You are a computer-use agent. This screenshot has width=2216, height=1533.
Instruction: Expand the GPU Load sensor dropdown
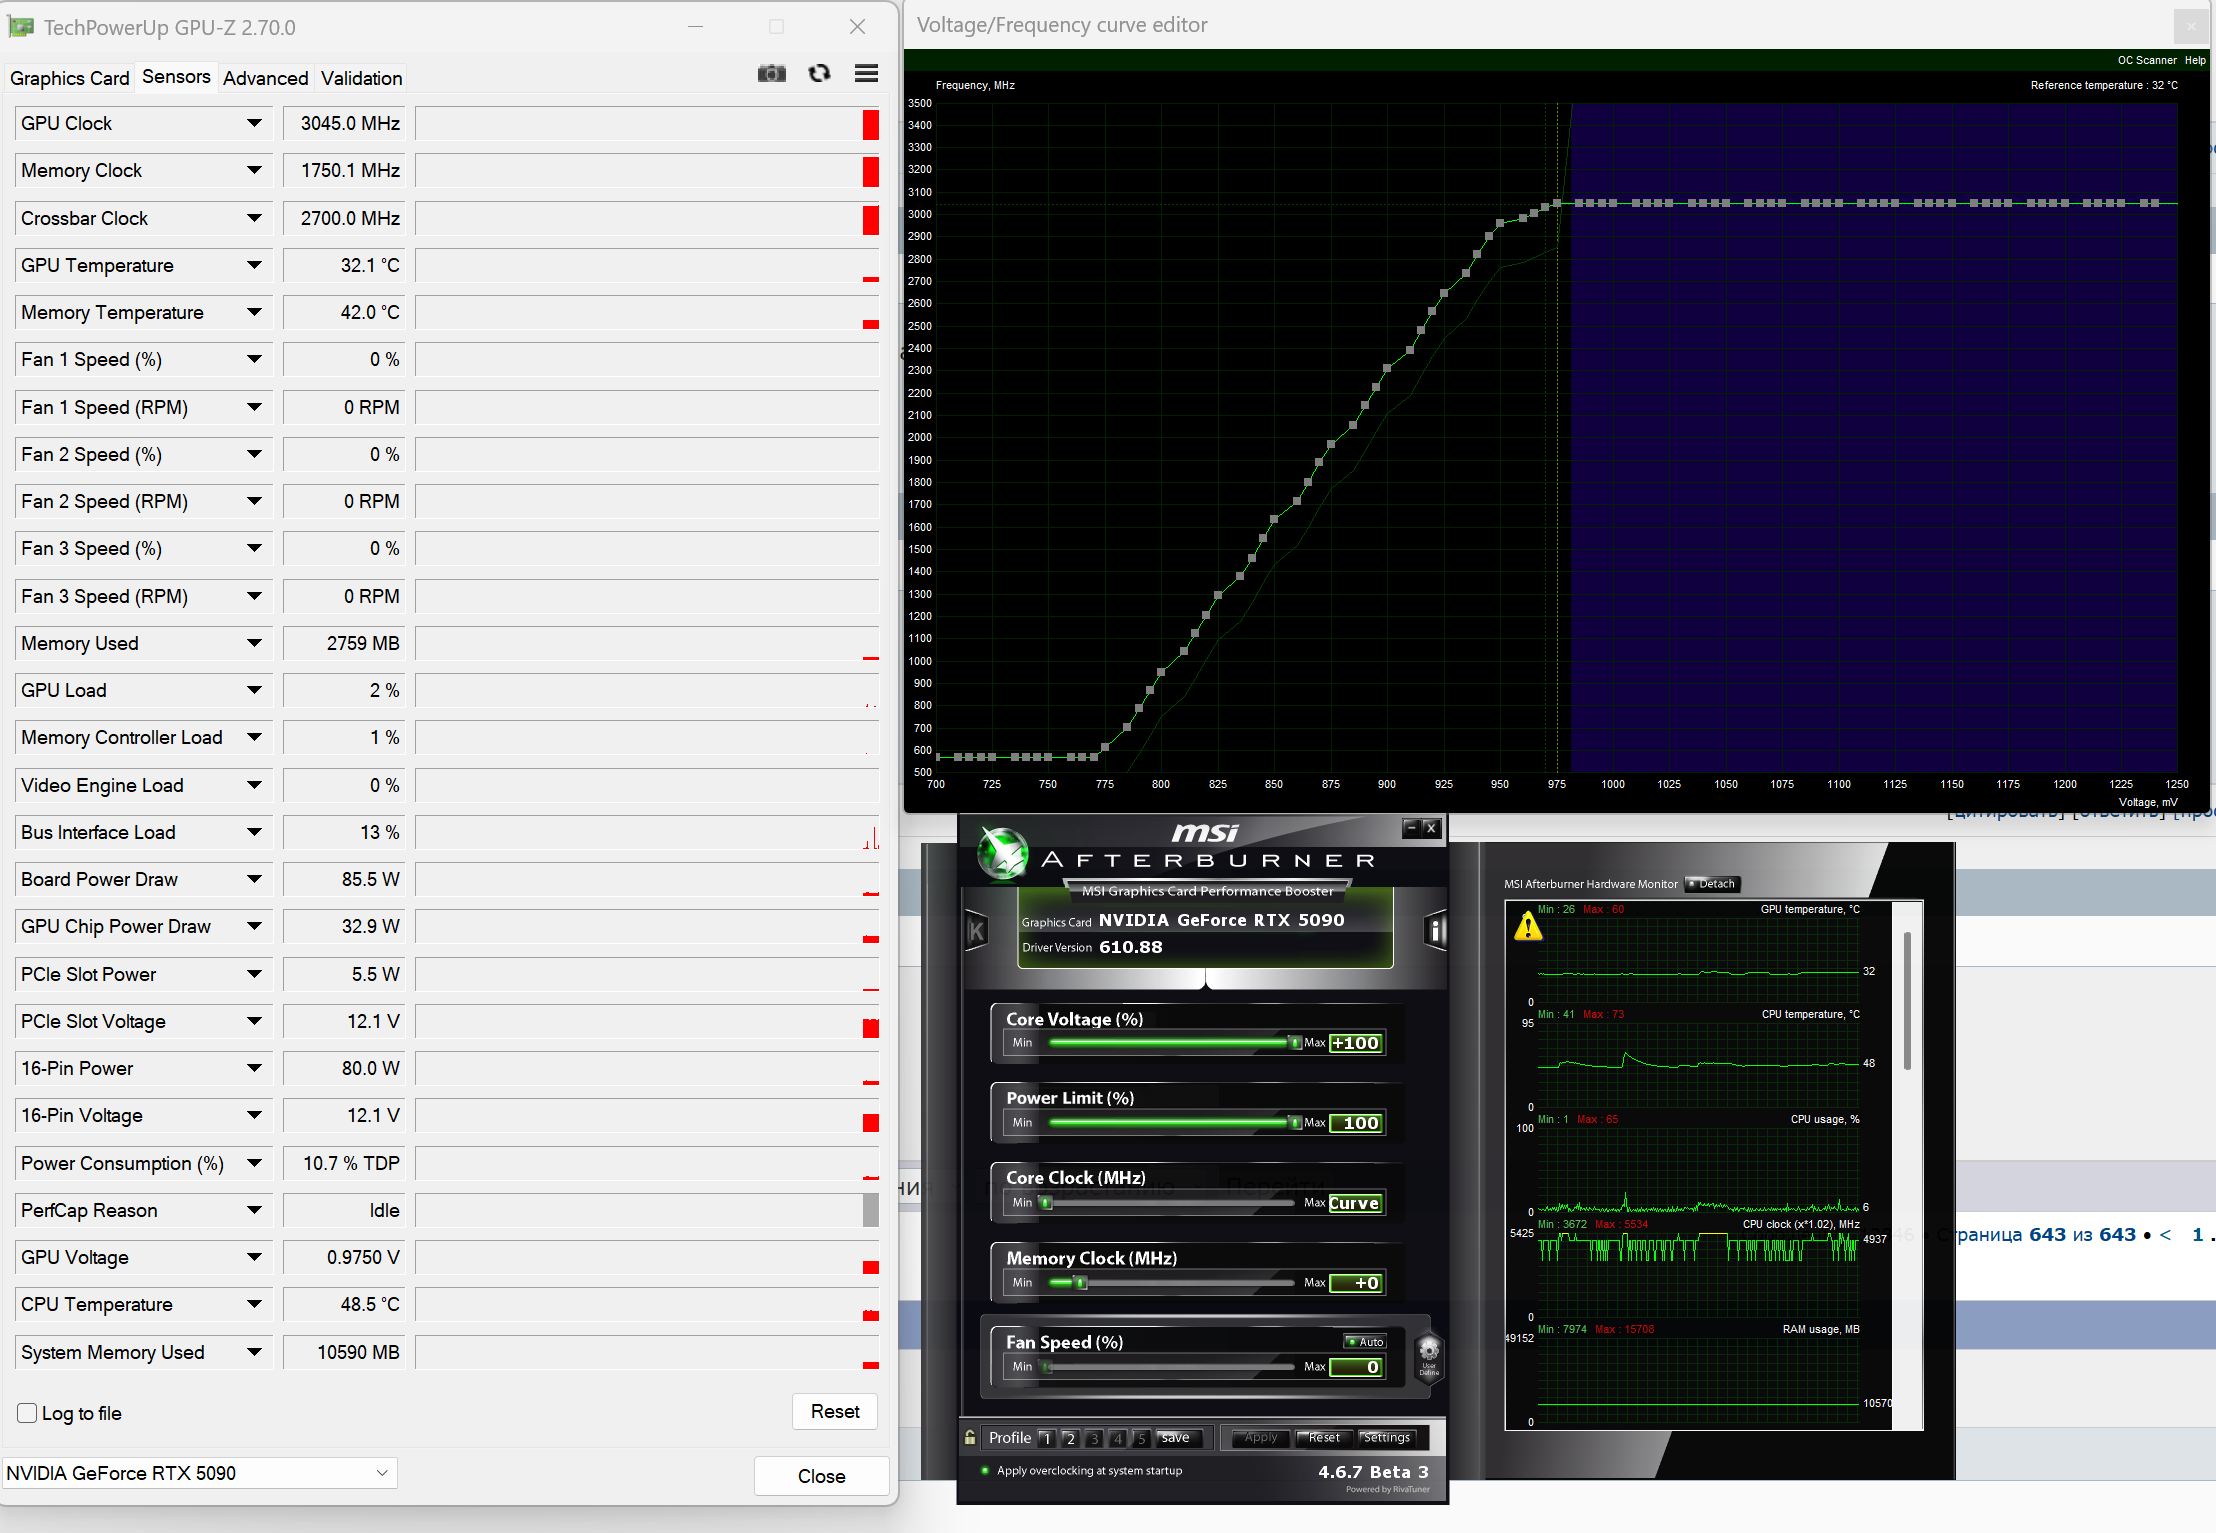pyautogui.click(x=254, y=690)
